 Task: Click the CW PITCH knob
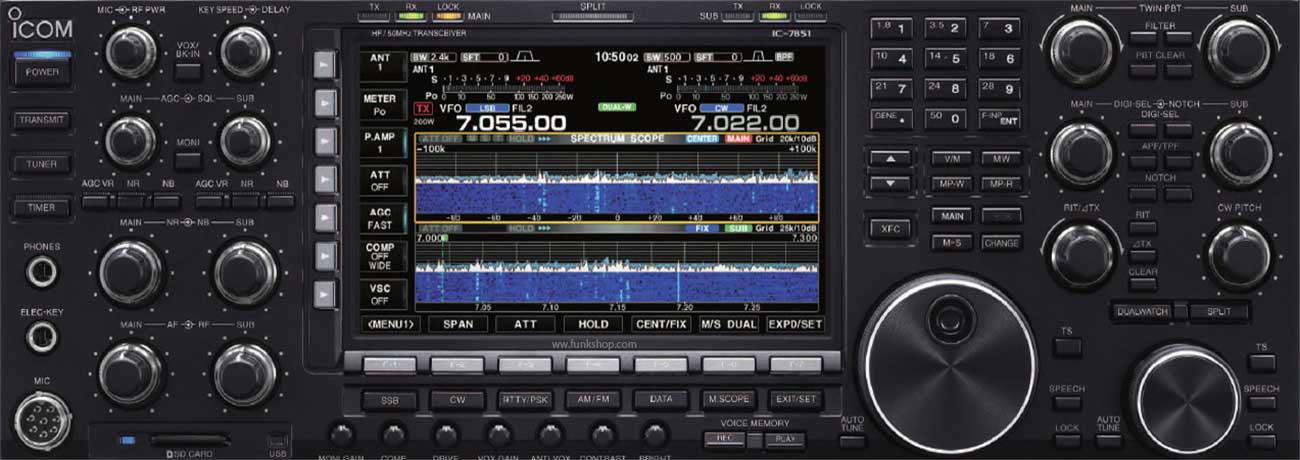[1240, 256]
